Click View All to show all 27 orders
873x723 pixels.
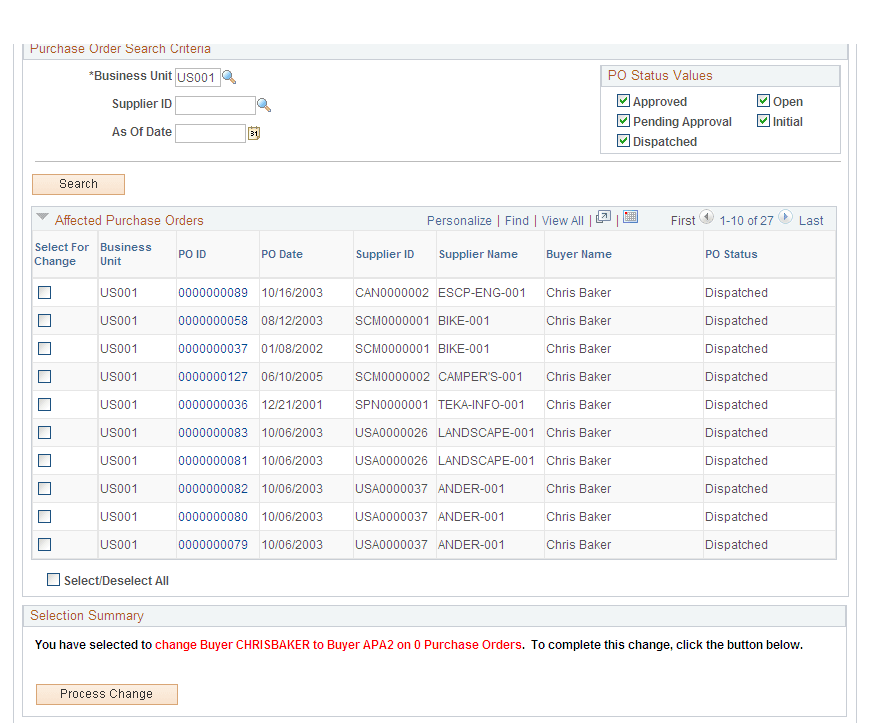pos(562,220)
